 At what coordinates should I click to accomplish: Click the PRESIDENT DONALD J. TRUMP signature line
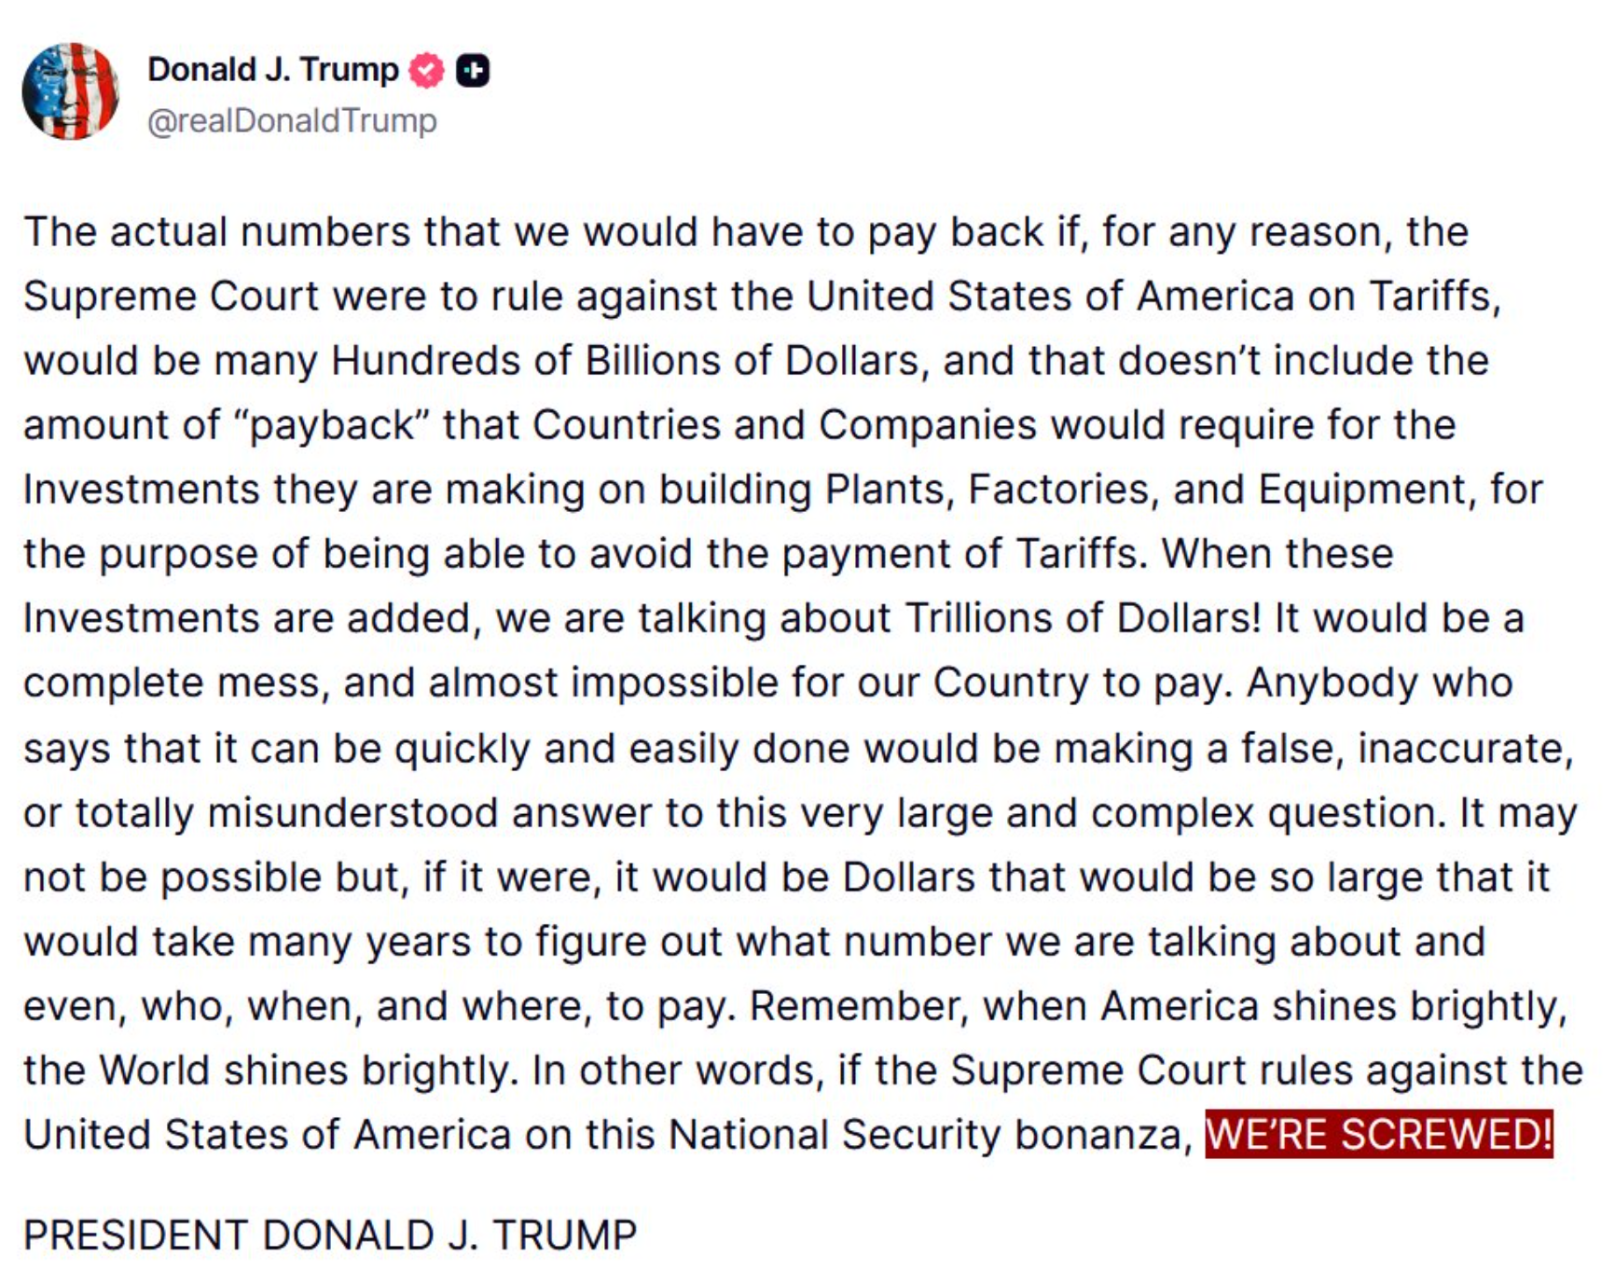pos(330,1235)
